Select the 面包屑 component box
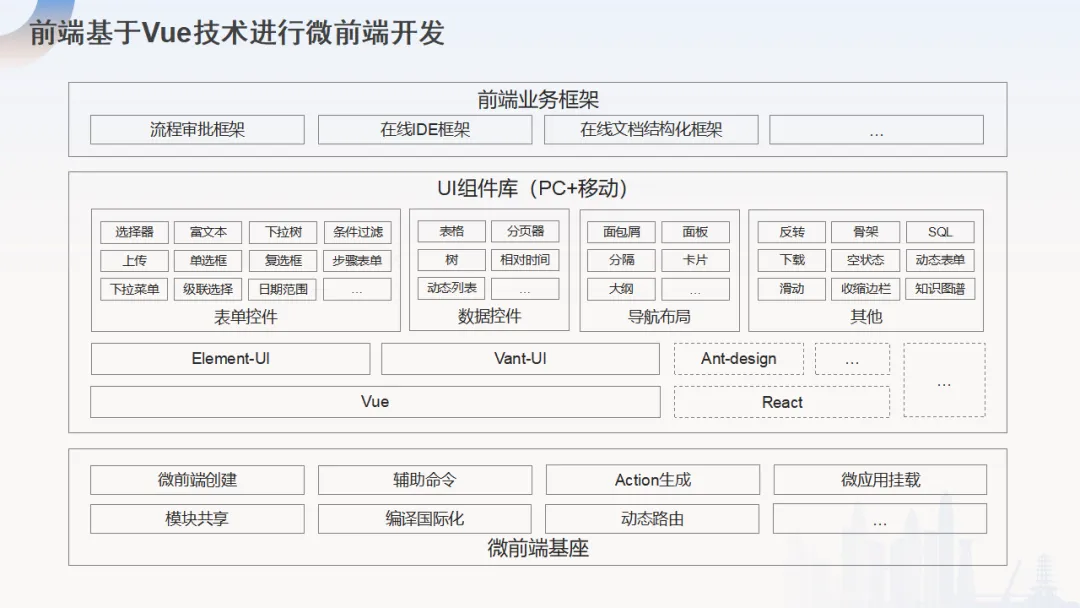The height and width of the screenshot is (608, 1080). 621,232
